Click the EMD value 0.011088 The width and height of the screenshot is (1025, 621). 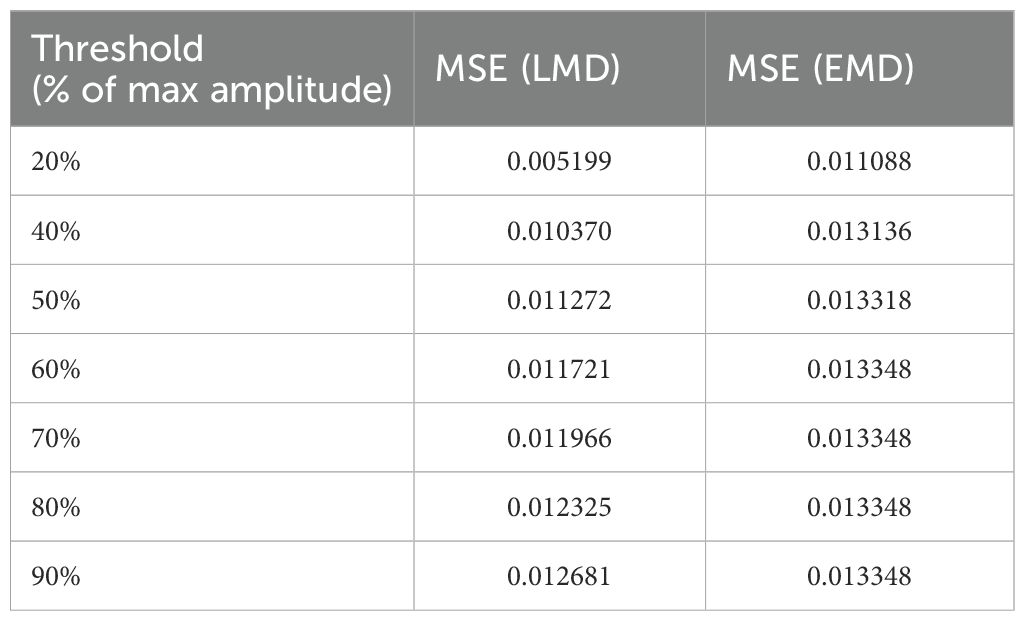pyautogui.click(x=859, y=161)
